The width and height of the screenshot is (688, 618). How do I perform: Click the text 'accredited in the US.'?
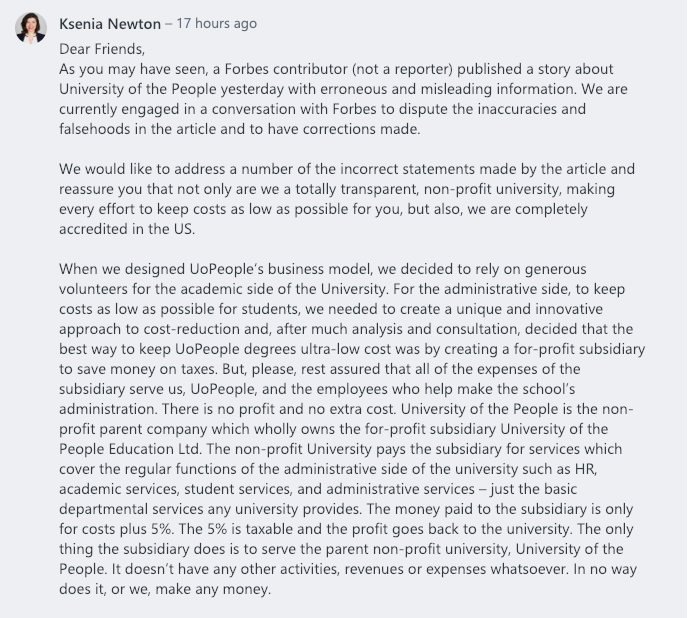click(127, 229)
